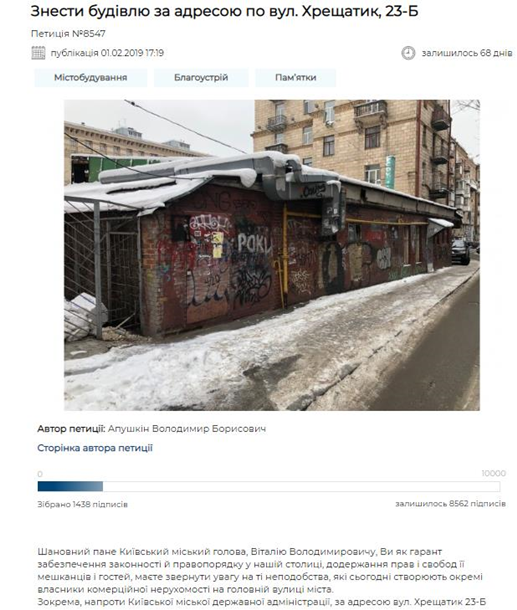Click the публікація 01.02.2019 17:19 date text
This screenshot has width=517, height=610.
point(107,53)
